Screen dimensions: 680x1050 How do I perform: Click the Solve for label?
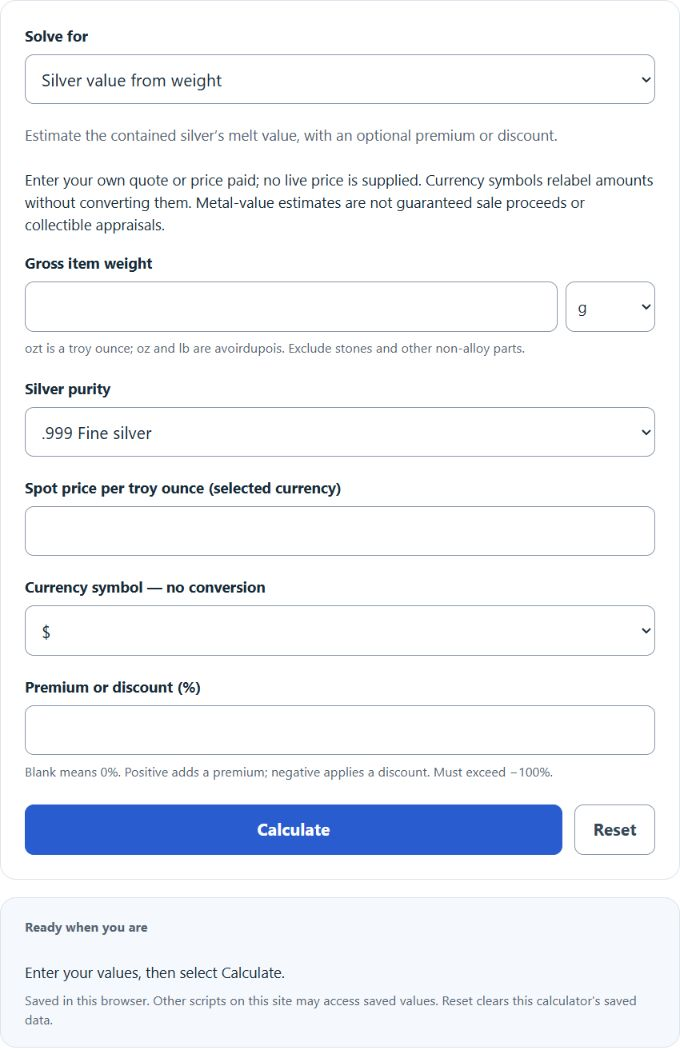[x=56, y=36]
